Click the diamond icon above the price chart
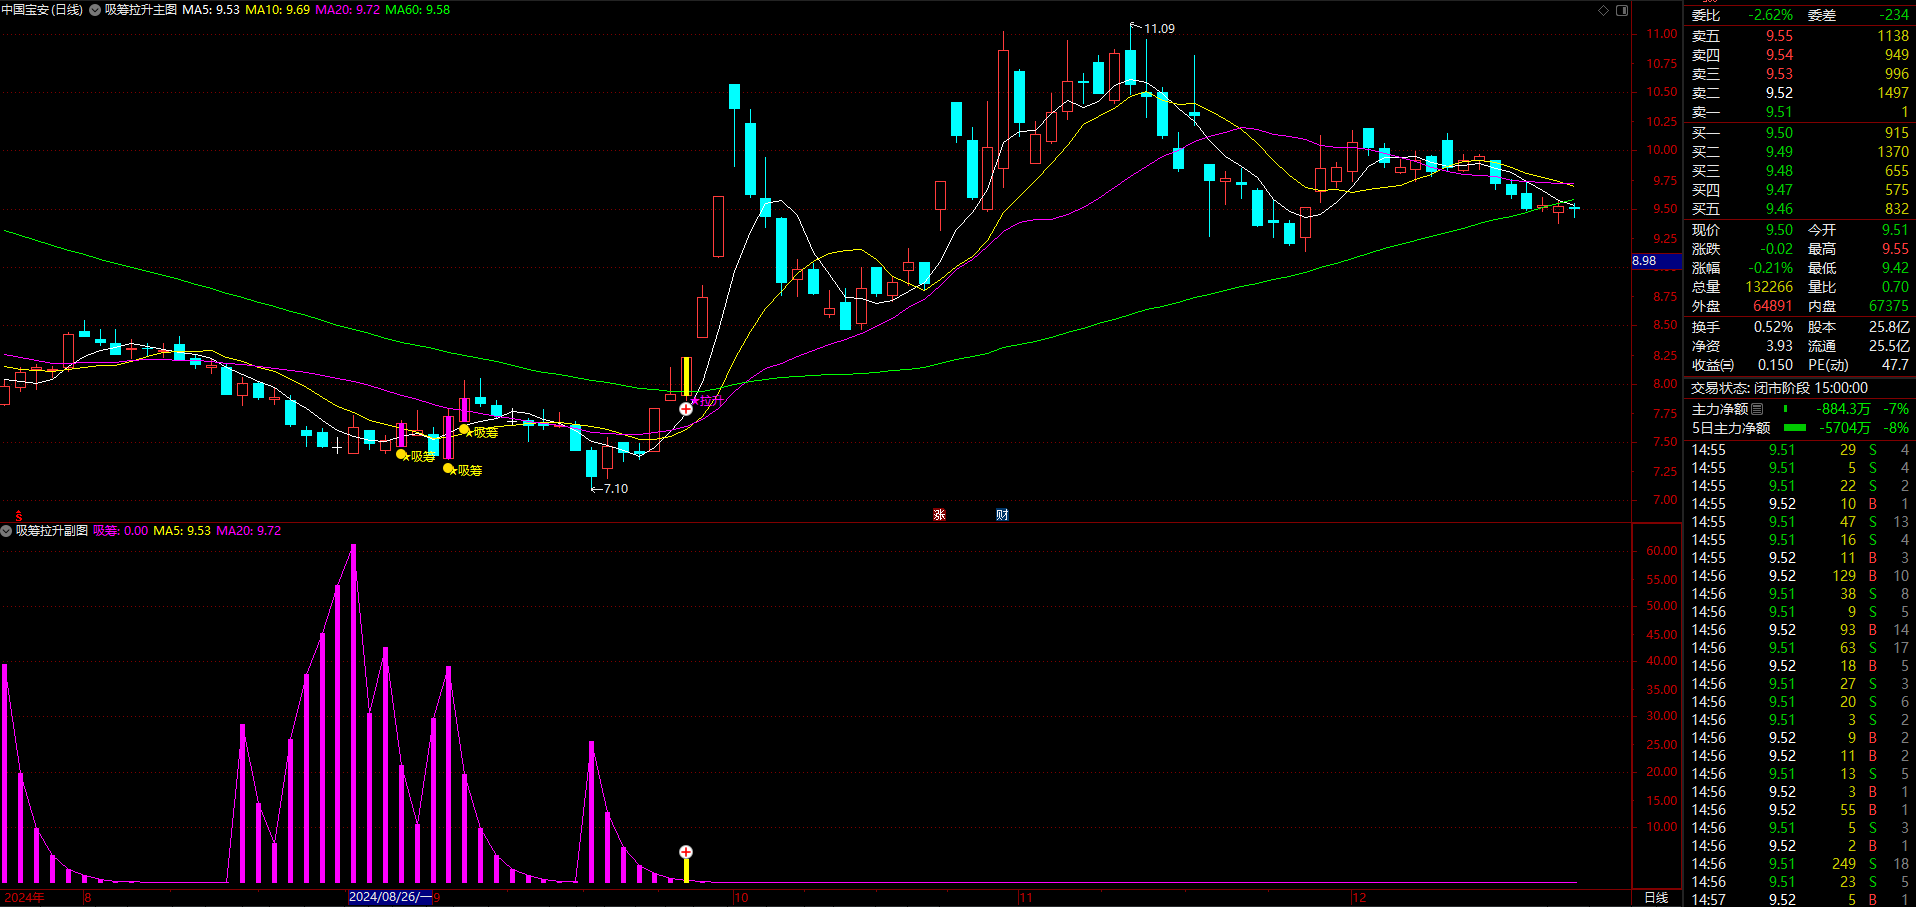This screenshot has width=1916, height=907. click(x=1603, y=10)
